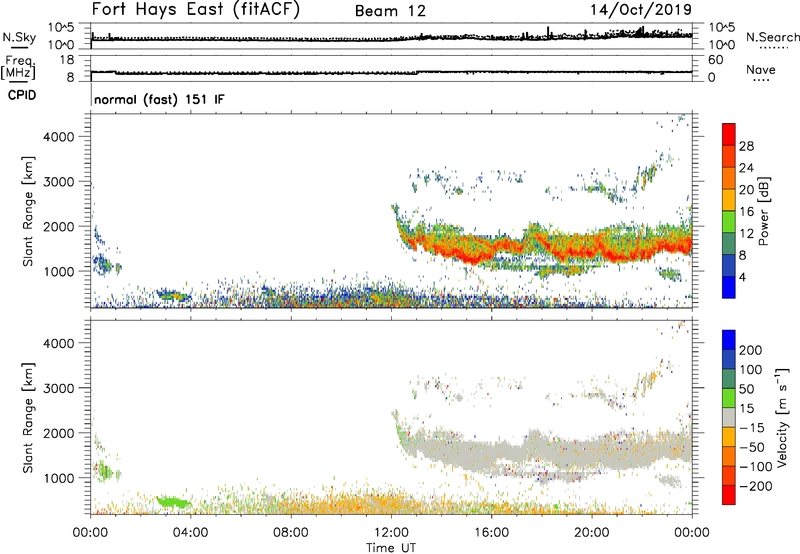The height and width of the screenshot is (554, 800).
Task: Click the '-15' label on the velocity color bar
Action: 752,428
